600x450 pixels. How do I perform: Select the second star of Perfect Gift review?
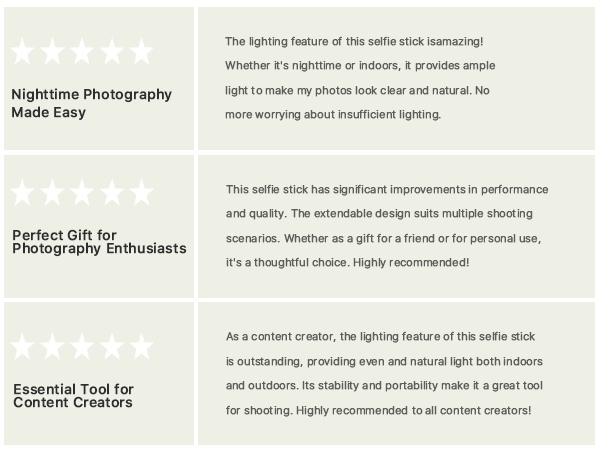click(53, 193)
